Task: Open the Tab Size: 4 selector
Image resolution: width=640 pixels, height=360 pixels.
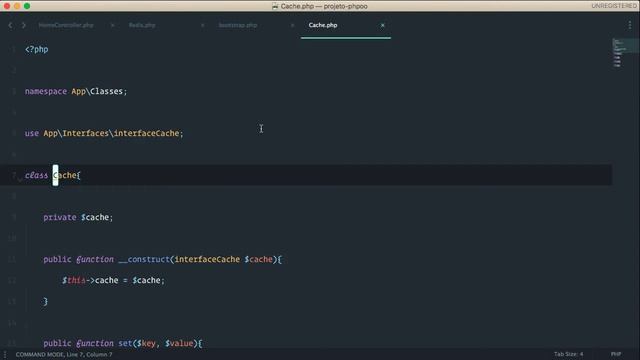Action: (569, 354)
